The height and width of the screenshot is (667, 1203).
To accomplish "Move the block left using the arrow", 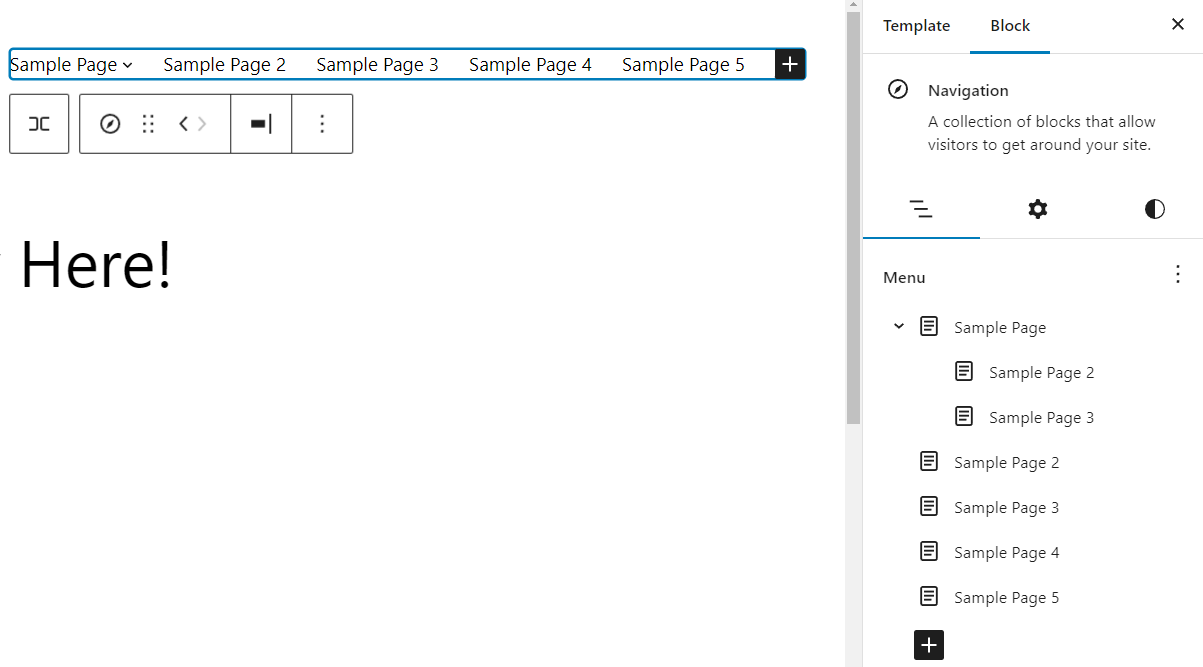I will [x=182, y=123].
